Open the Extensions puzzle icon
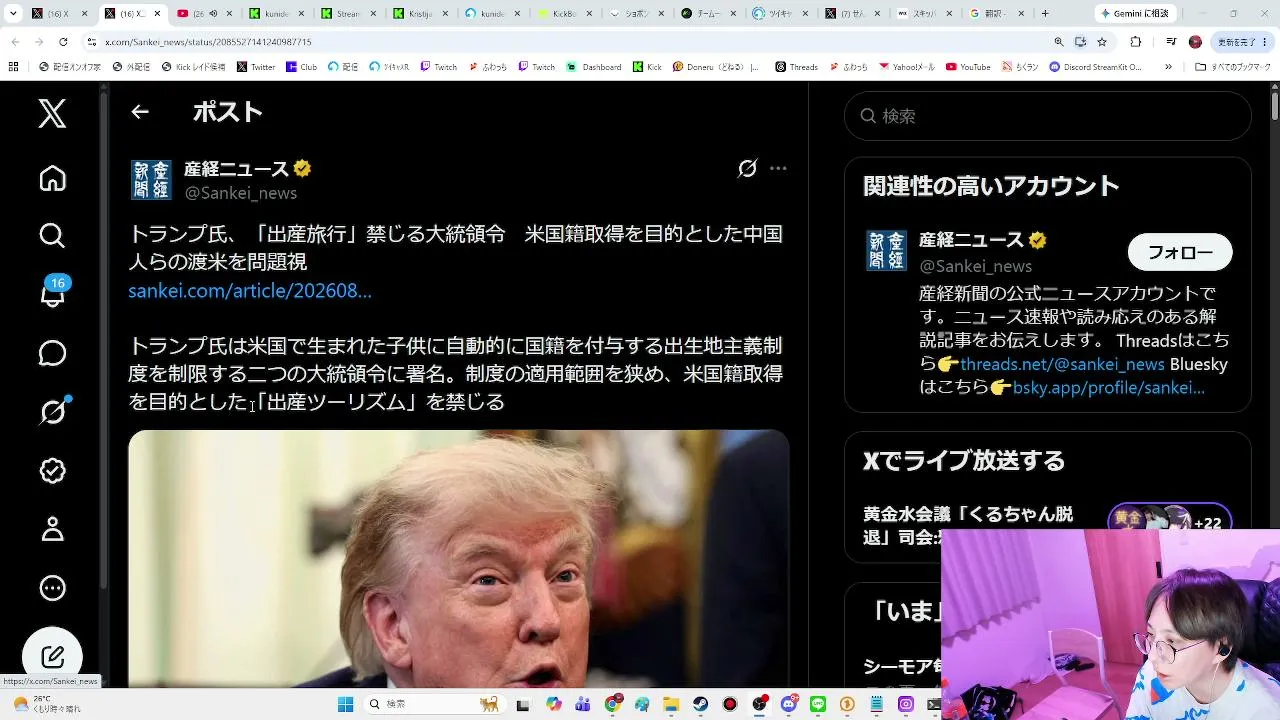The image size is (1280, 720). tap(1135, 42)
